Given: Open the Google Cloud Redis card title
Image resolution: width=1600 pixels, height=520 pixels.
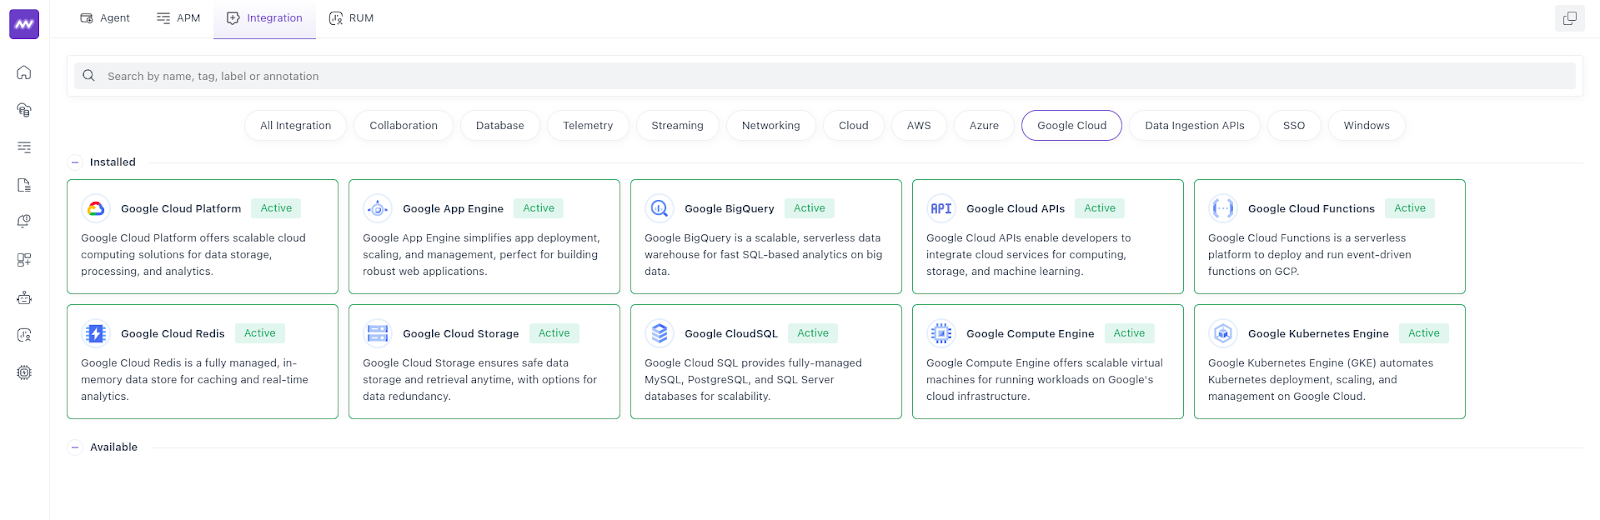Looking at the screenshot, I should (x=173, y=334).
